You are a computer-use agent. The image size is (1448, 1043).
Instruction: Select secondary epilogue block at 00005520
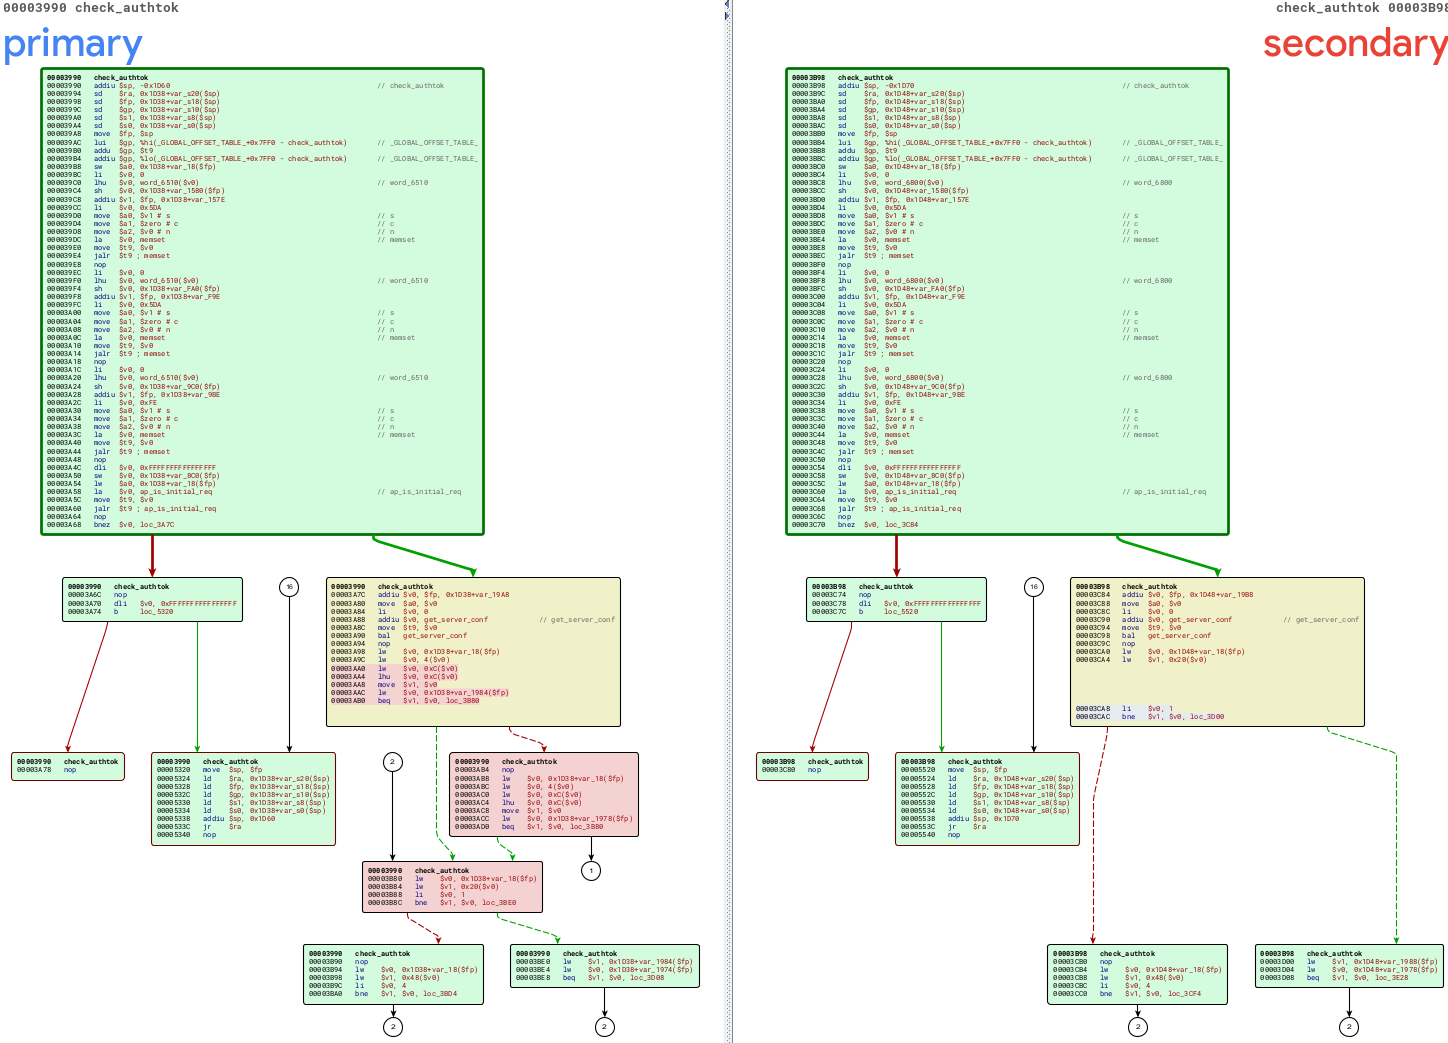click(x=987, y=799)
